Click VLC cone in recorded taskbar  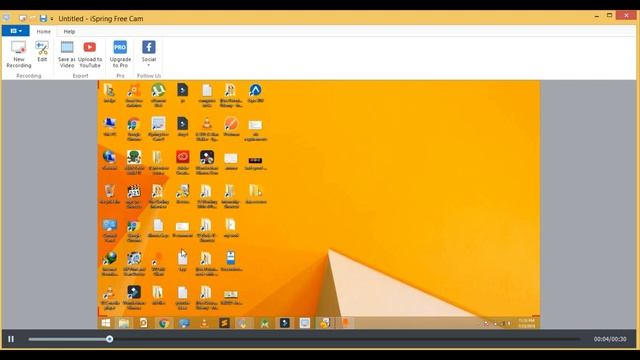click(x=204, y=323)
